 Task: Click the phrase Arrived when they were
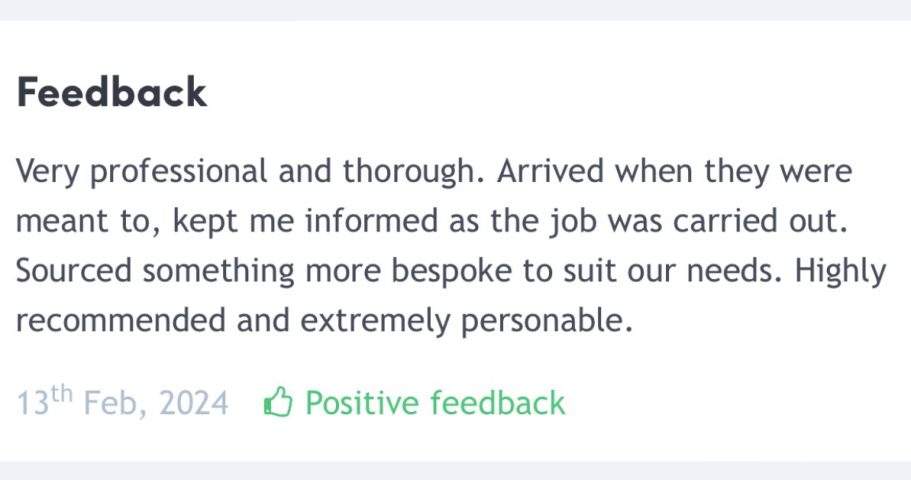[674, 171]
